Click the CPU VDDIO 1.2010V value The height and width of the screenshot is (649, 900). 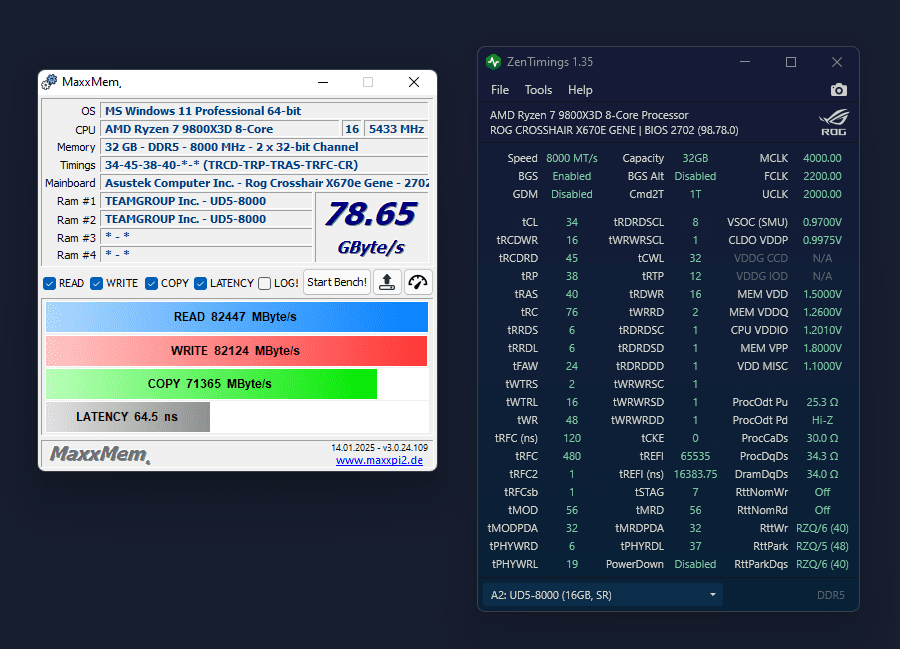point(823,331)
